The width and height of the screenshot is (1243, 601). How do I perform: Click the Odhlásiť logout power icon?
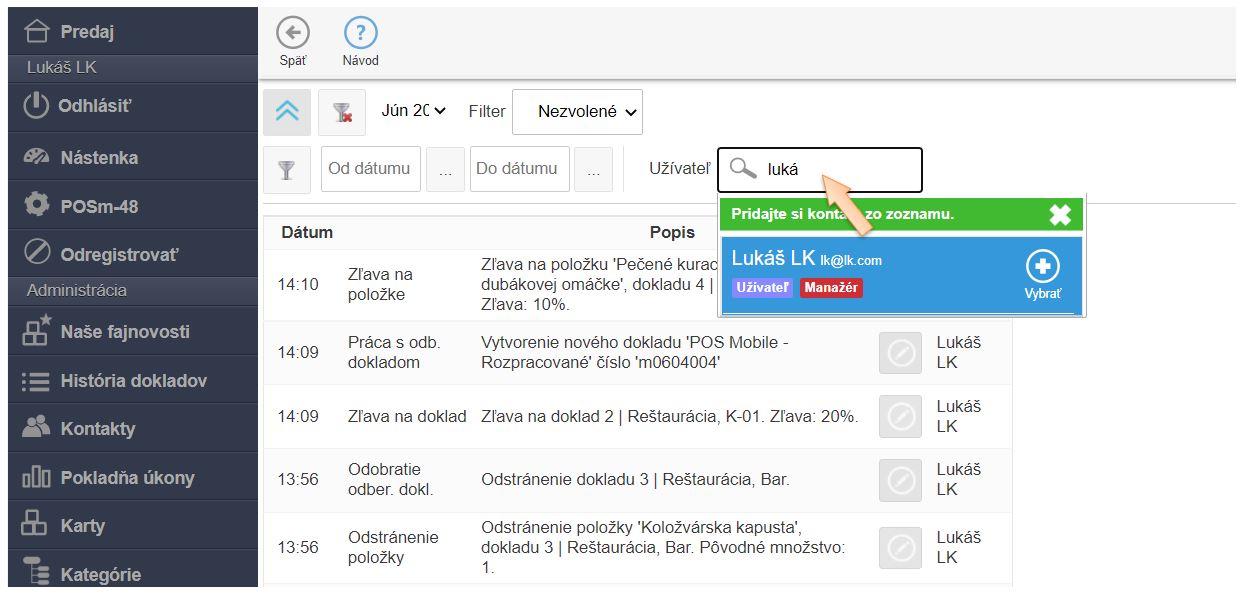(36, 105)
